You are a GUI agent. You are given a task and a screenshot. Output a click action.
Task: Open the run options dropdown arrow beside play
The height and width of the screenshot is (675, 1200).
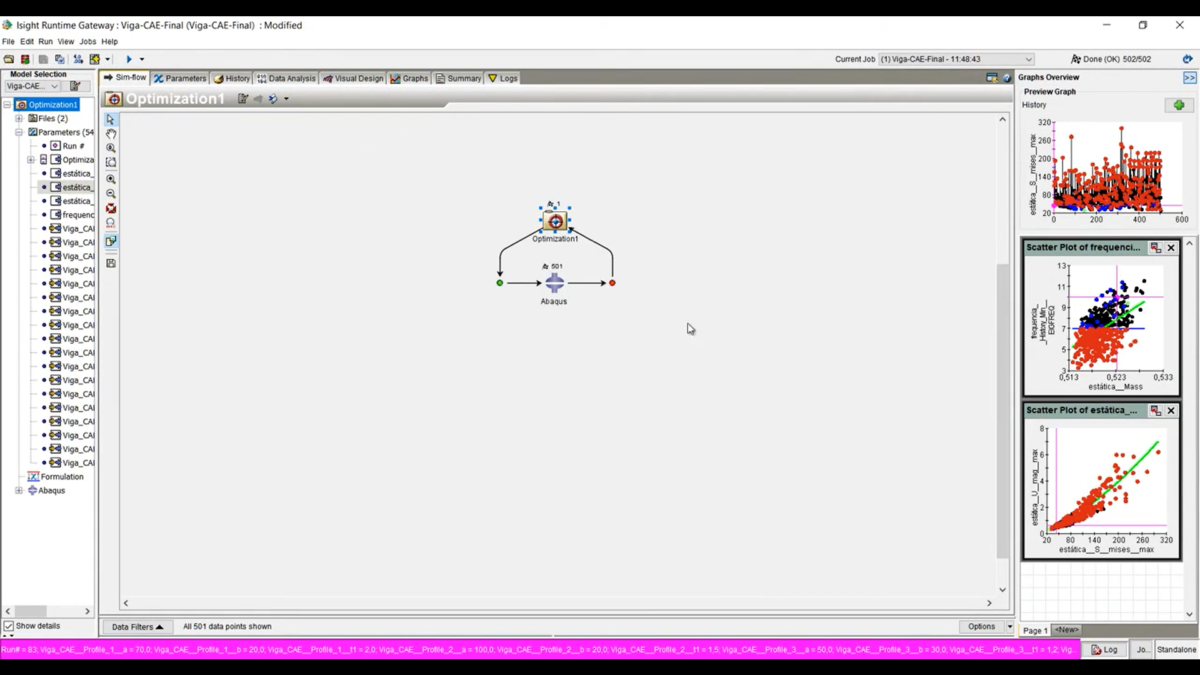click(x=142, y=59)
